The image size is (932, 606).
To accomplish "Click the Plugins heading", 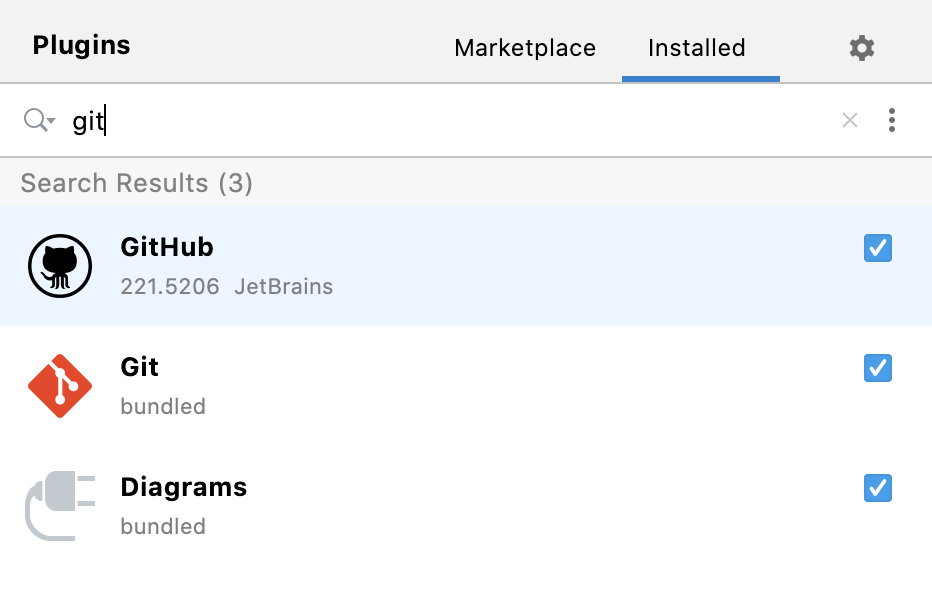I will (81, 45).
